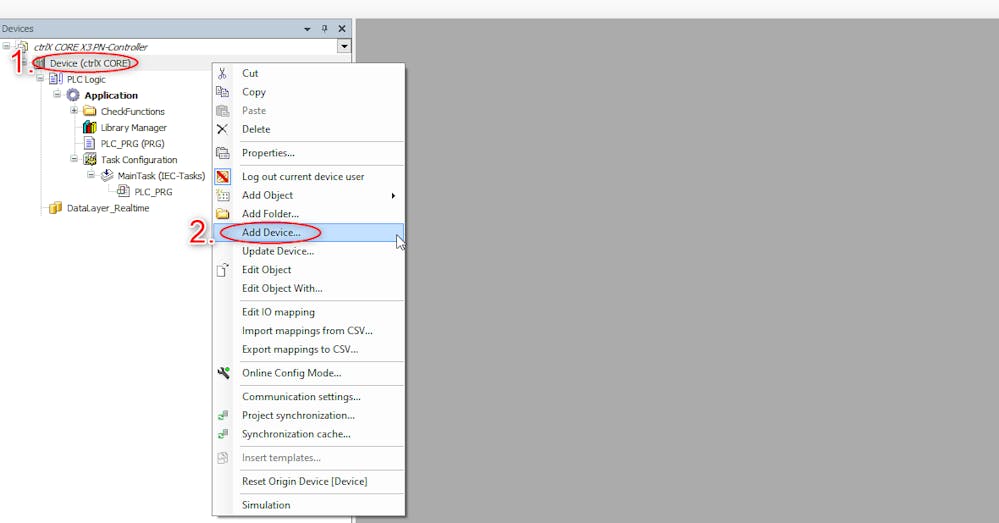
Task: Select Add Device... menu entry
Action: [x=308, y=233]
